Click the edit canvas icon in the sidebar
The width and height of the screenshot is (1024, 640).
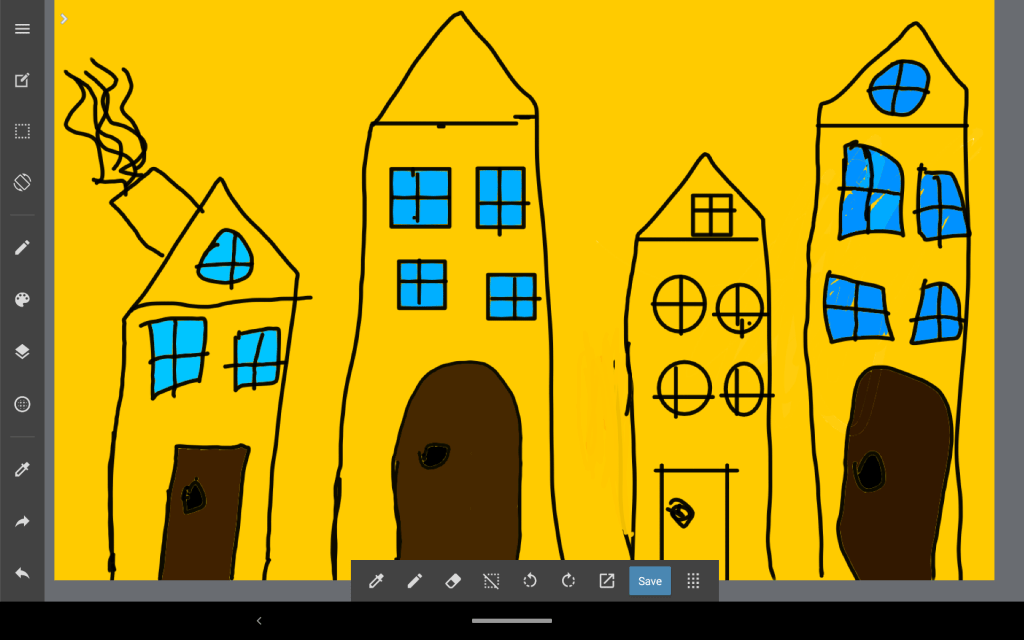pyautogui.click(x=22, y=80)
